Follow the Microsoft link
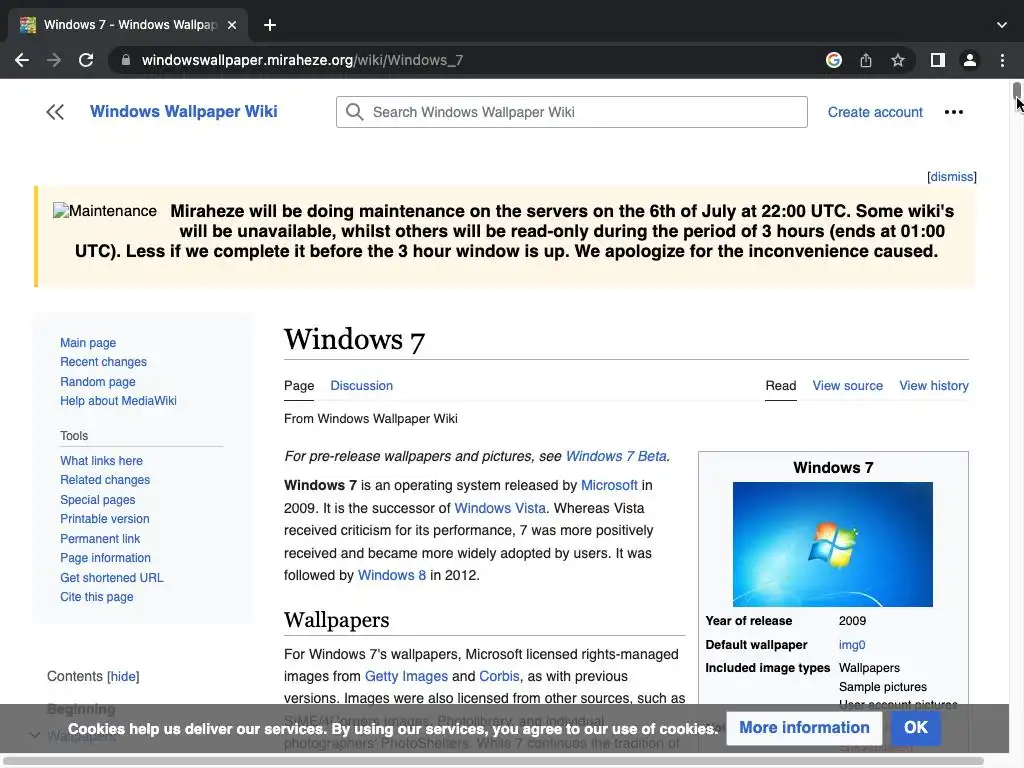 [x=609, y=485]
